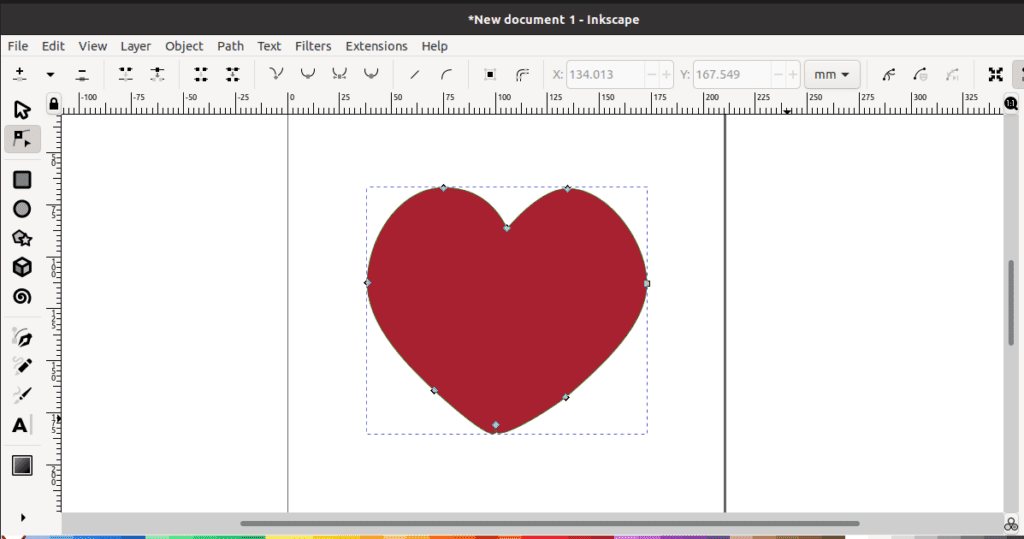This screenshot has height=539, width=1024.
Task: Select the Gradient tool
Action: point(22,465)
